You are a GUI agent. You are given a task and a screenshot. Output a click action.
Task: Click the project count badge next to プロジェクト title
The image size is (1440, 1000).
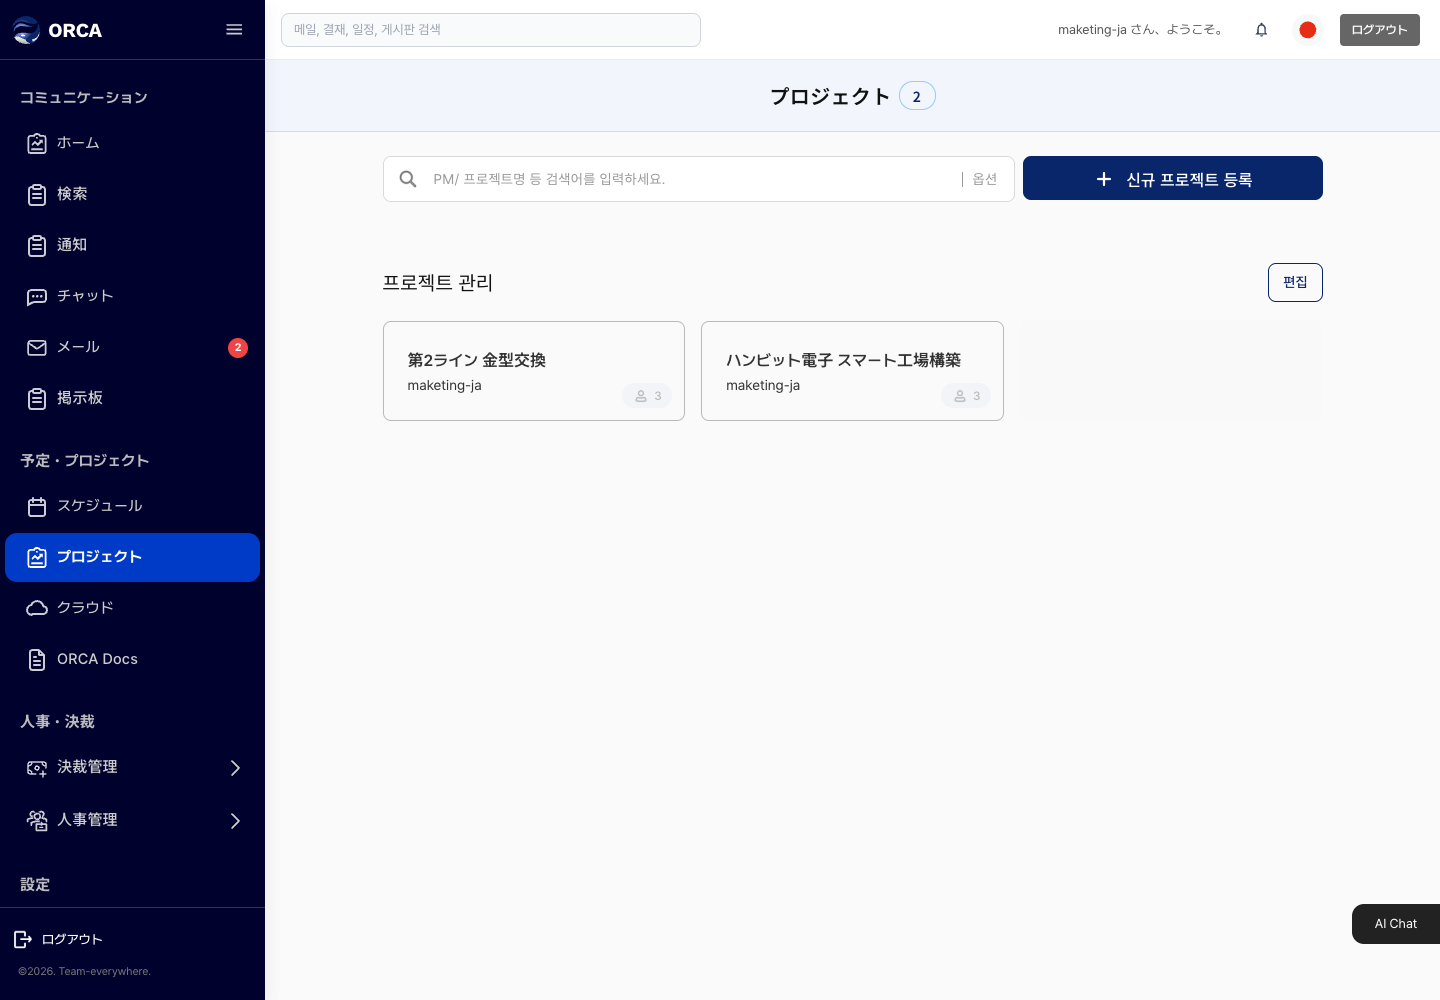click(917, 96)
